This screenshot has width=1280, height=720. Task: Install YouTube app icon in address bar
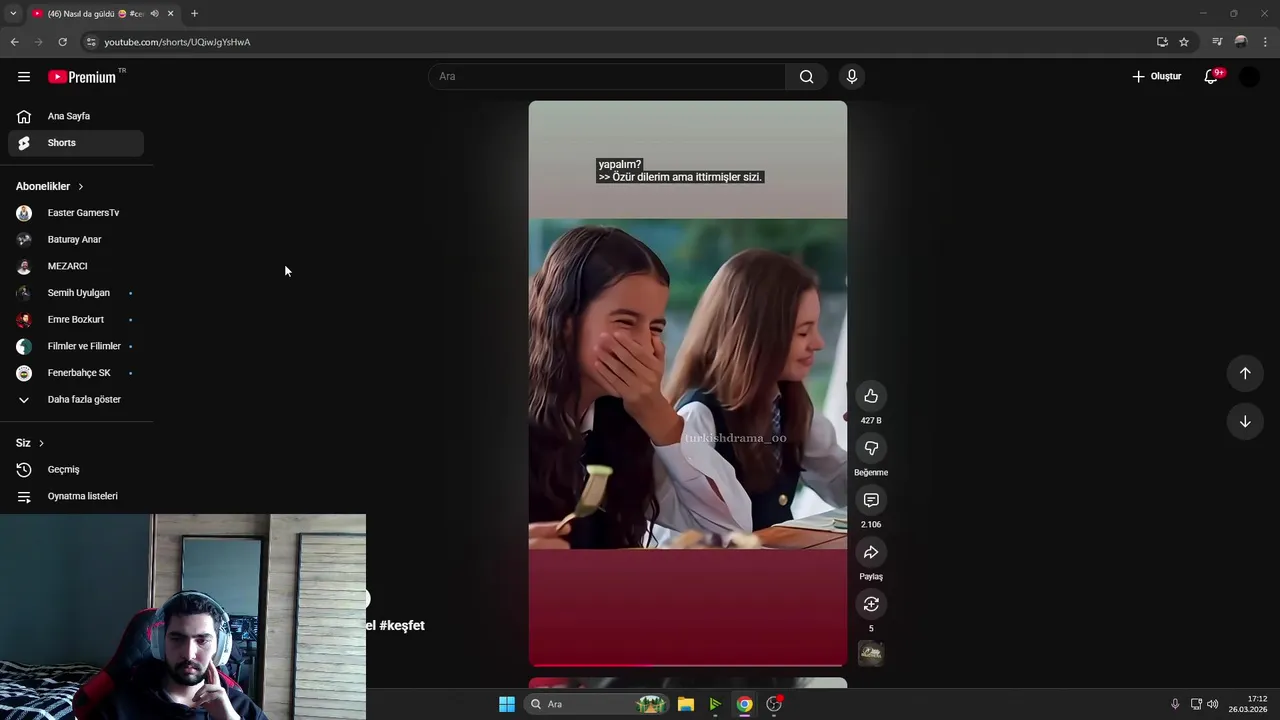point(1162,42)
